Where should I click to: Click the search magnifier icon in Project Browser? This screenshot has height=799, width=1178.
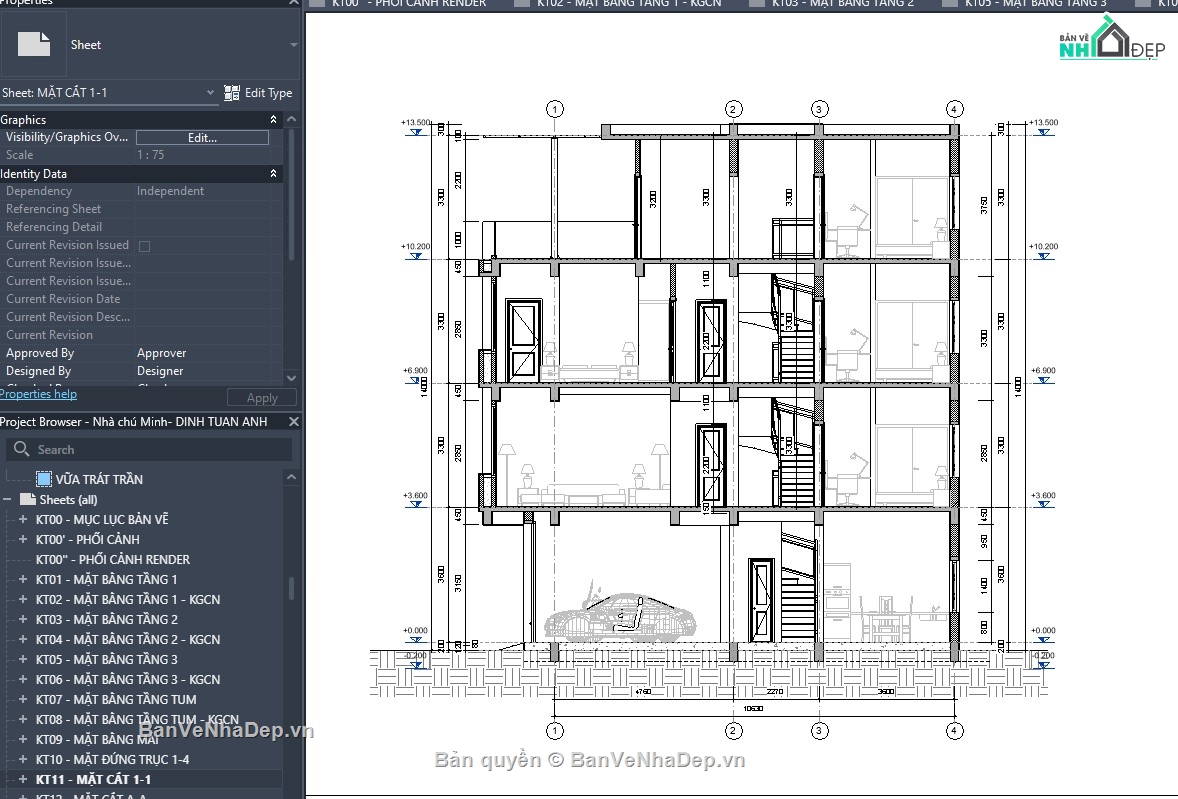21,448
